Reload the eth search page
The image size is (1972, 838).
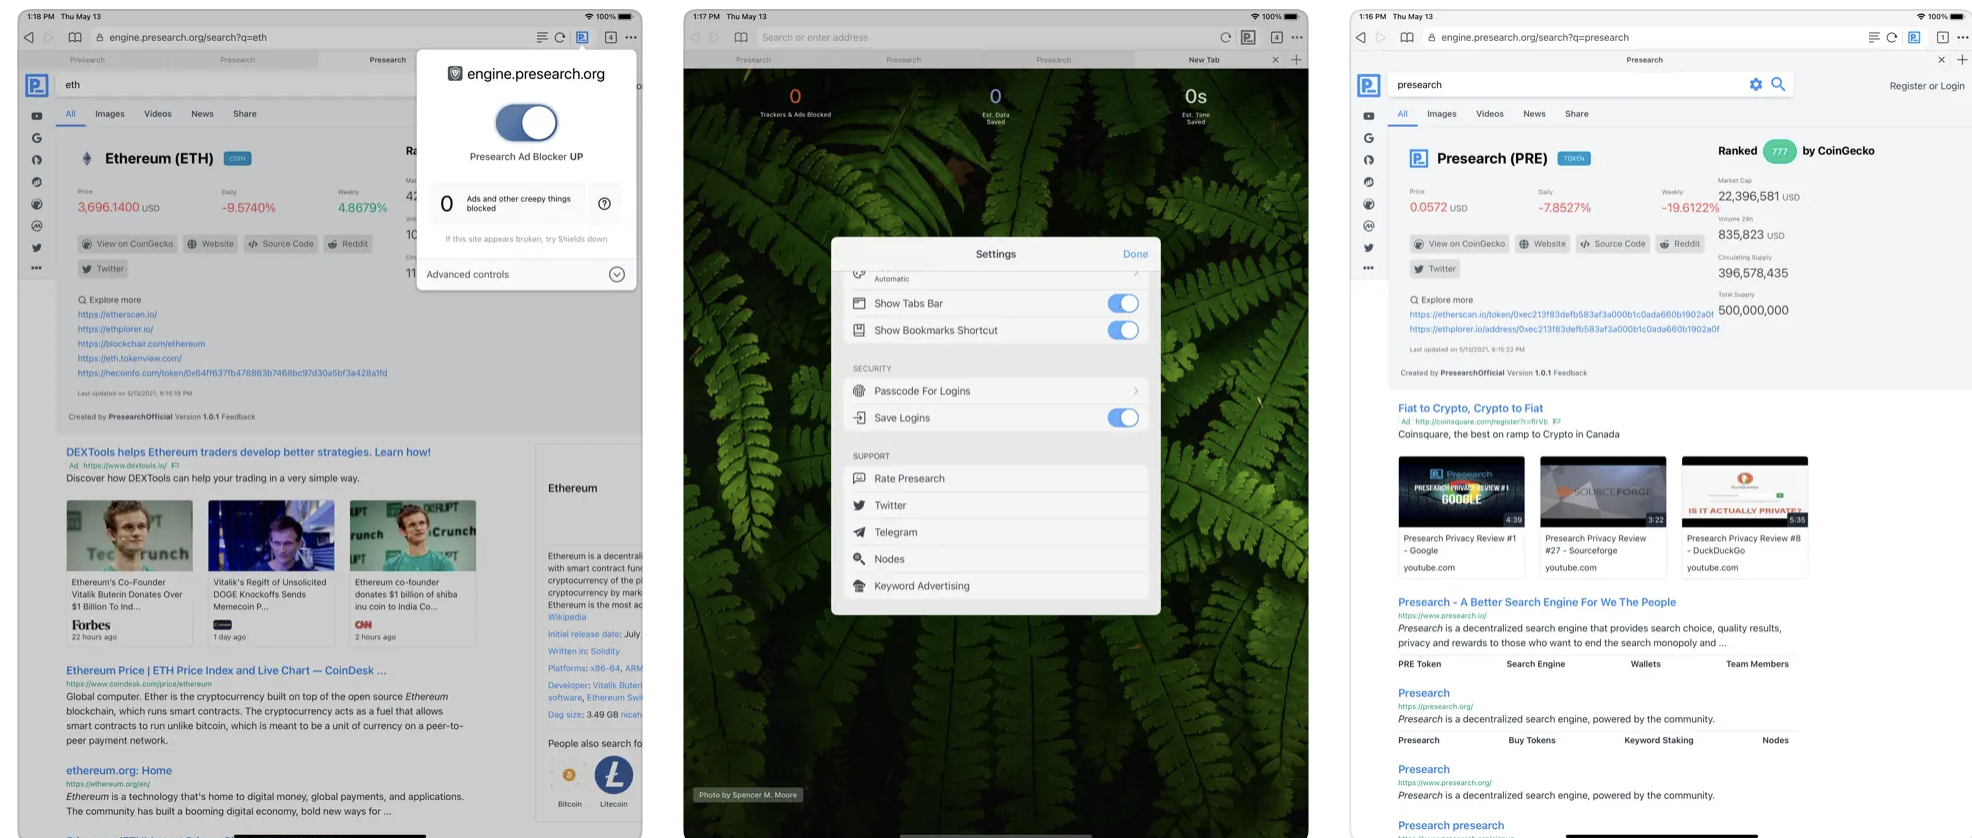coord(560,38)
